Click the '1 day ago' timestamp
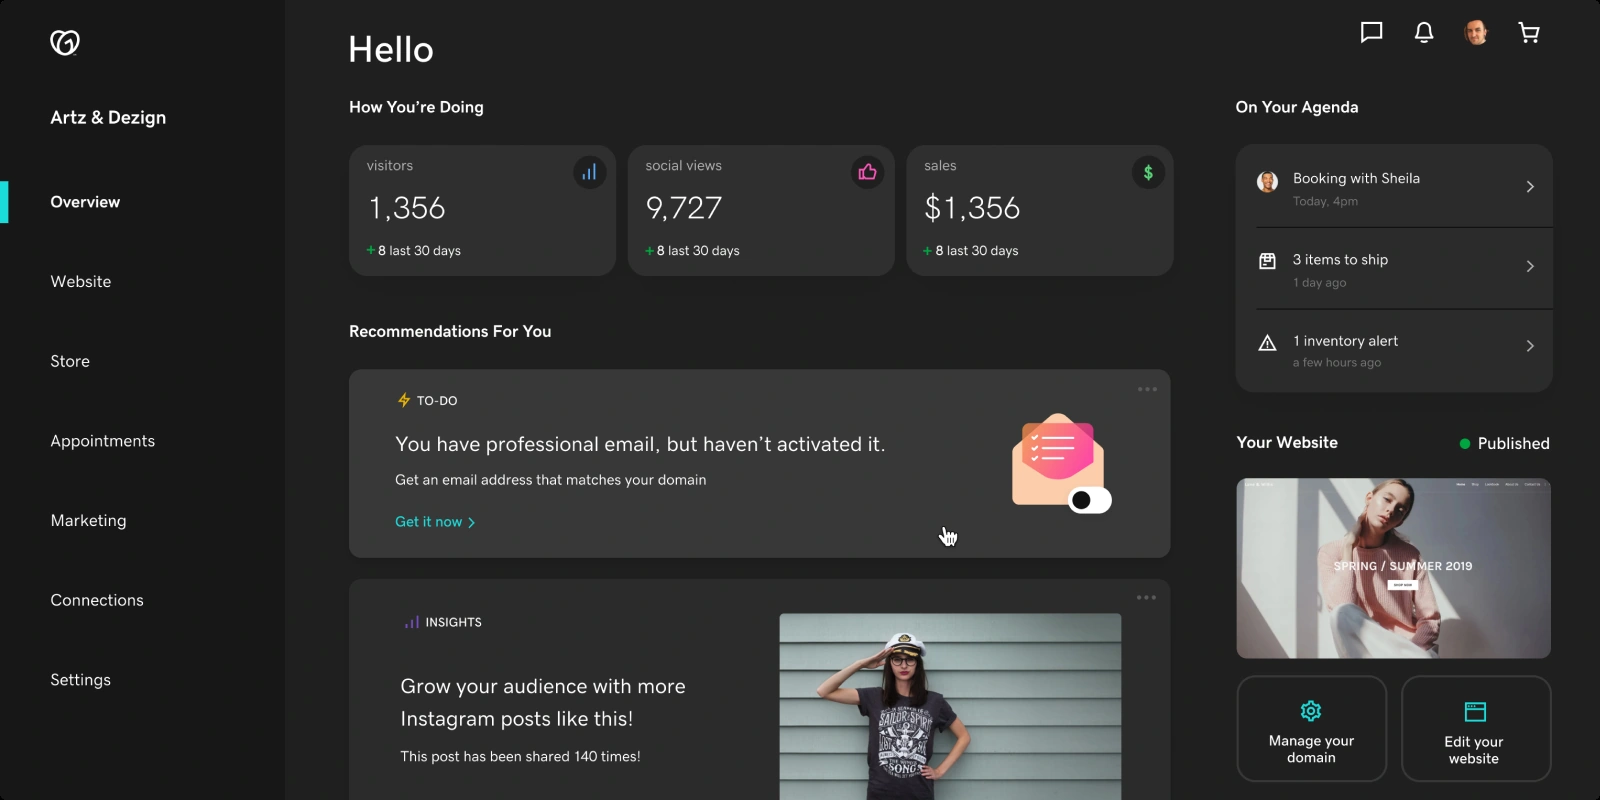Image resolution: width=1600 pixels, height=800 pixels. click(x=1319, y=283)
